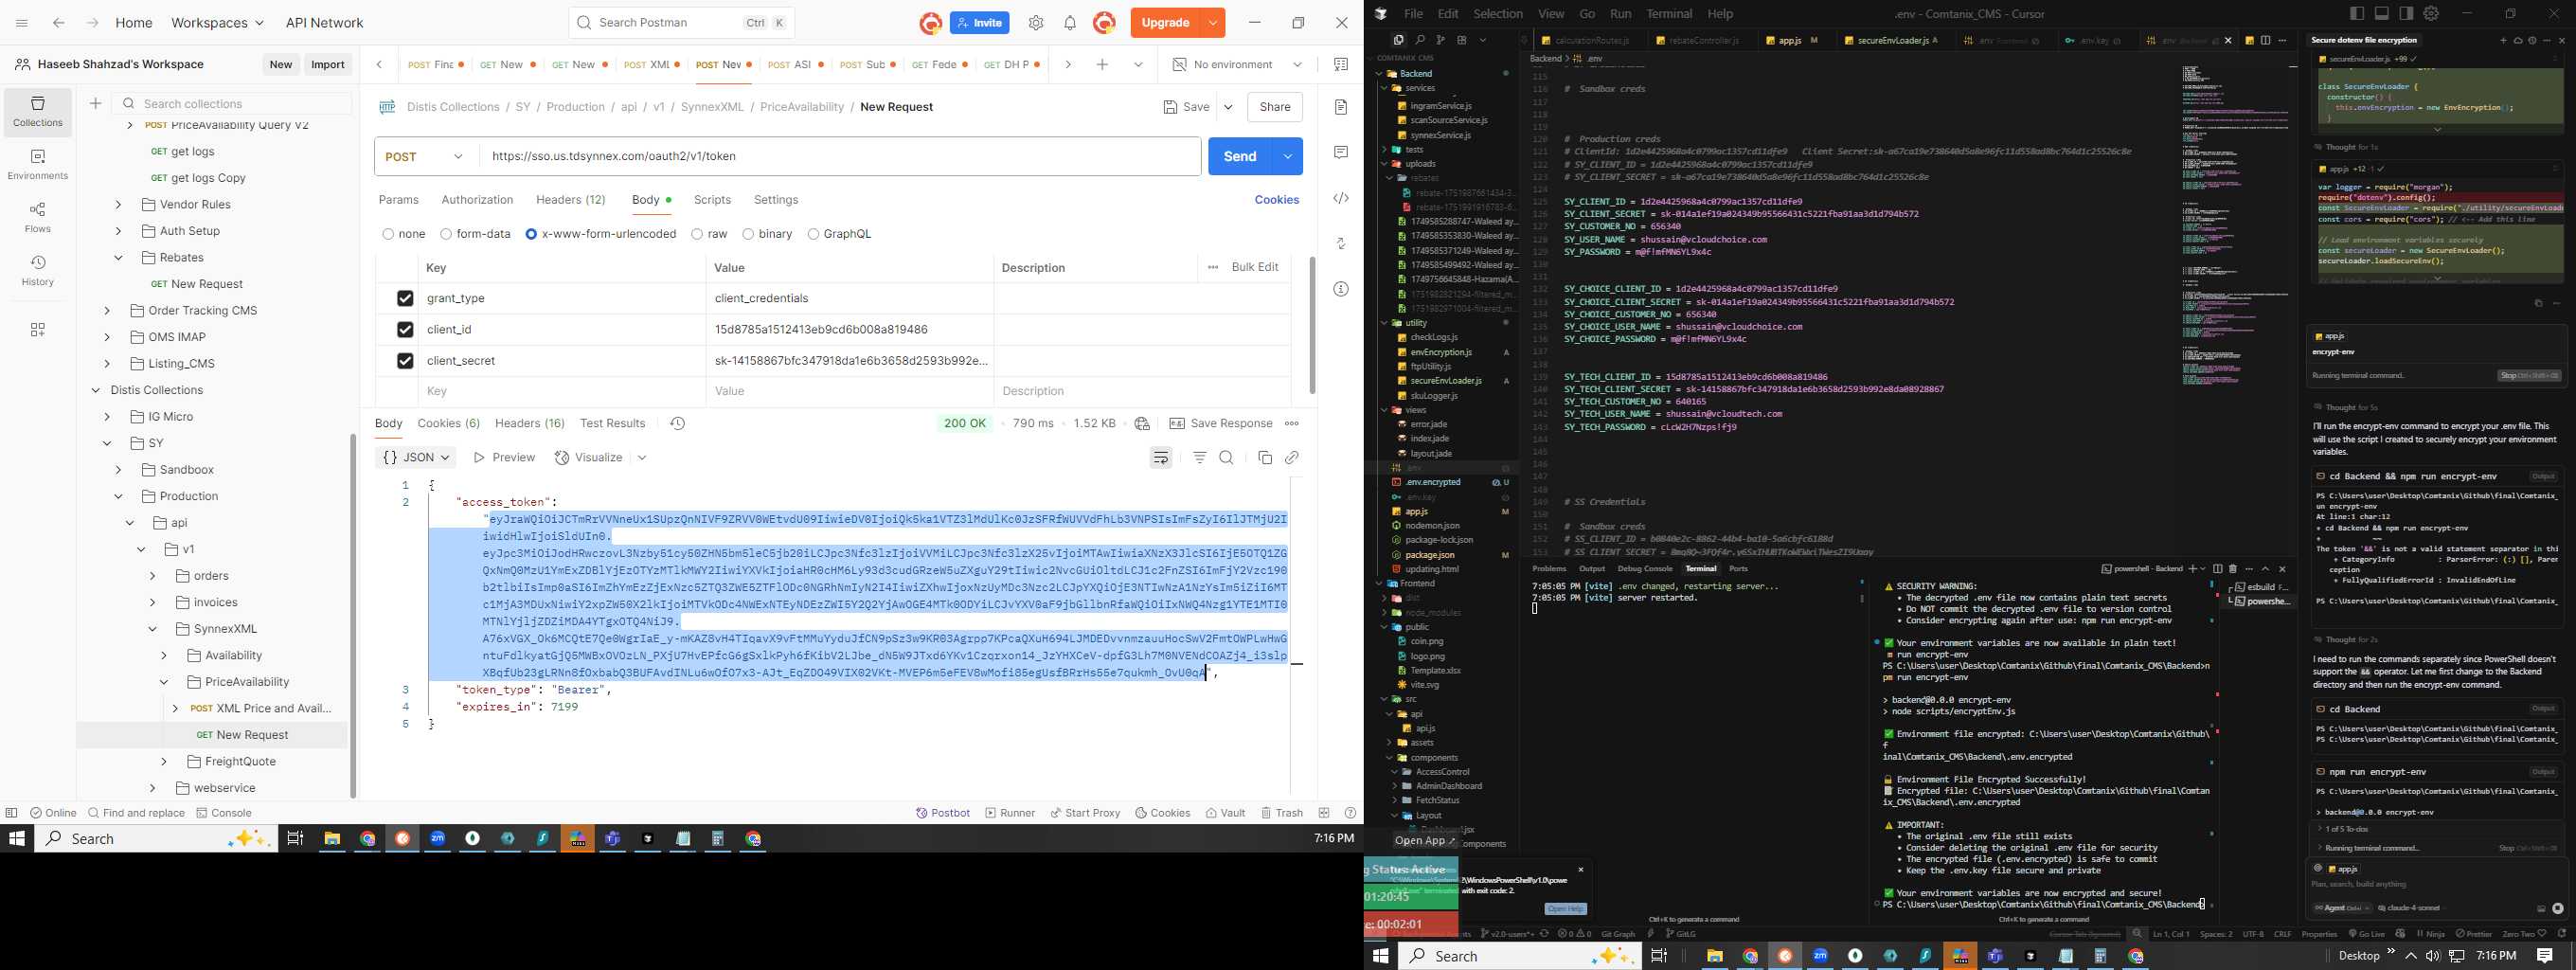The height and width of the screenshot is (970, 2576).
Task: Expand the Order Tracking CMS collection
Action: 107,310
